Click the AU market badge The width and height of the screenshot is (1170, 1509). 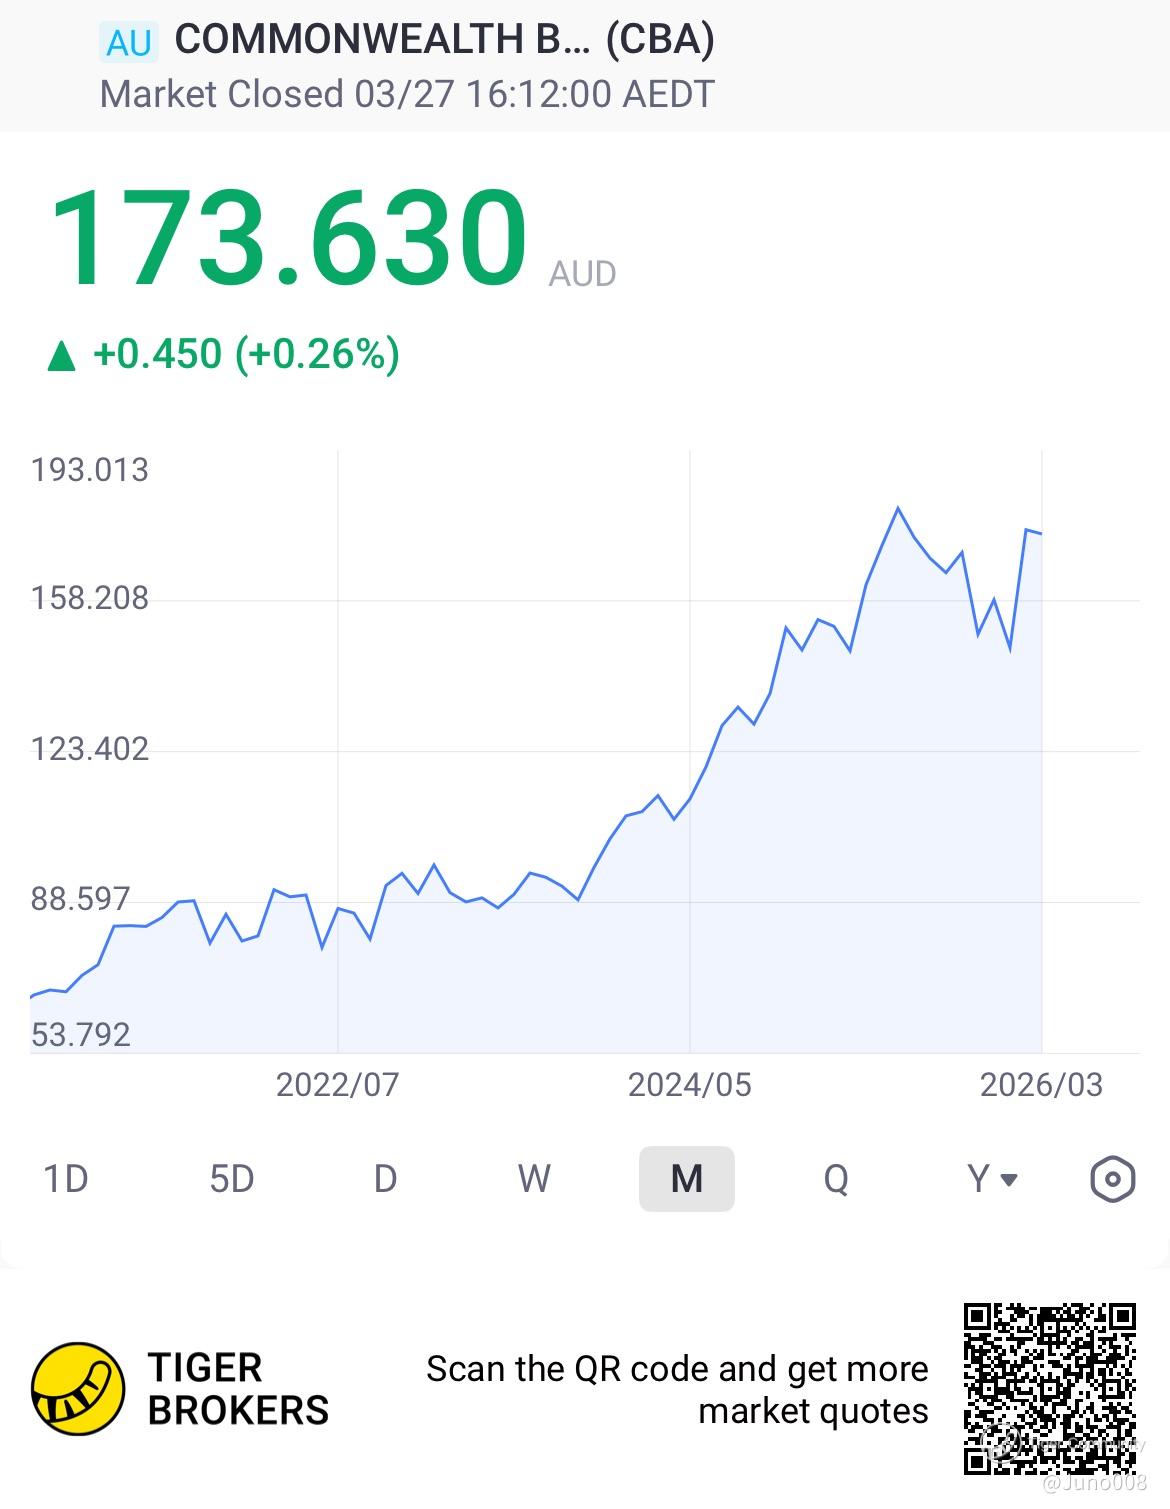pyautogui.click(x=129, y=43)
